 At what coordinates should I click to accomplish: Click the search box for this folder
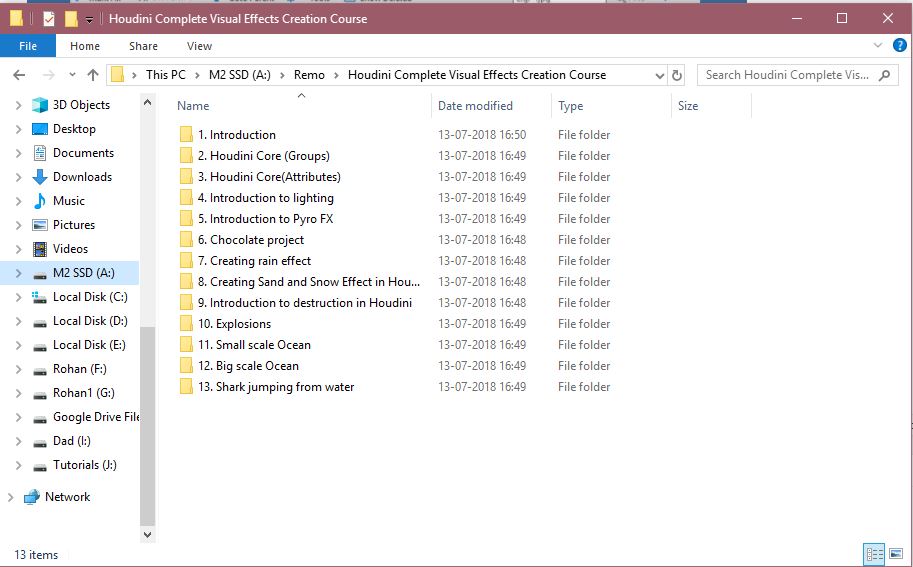pos(786,75)
